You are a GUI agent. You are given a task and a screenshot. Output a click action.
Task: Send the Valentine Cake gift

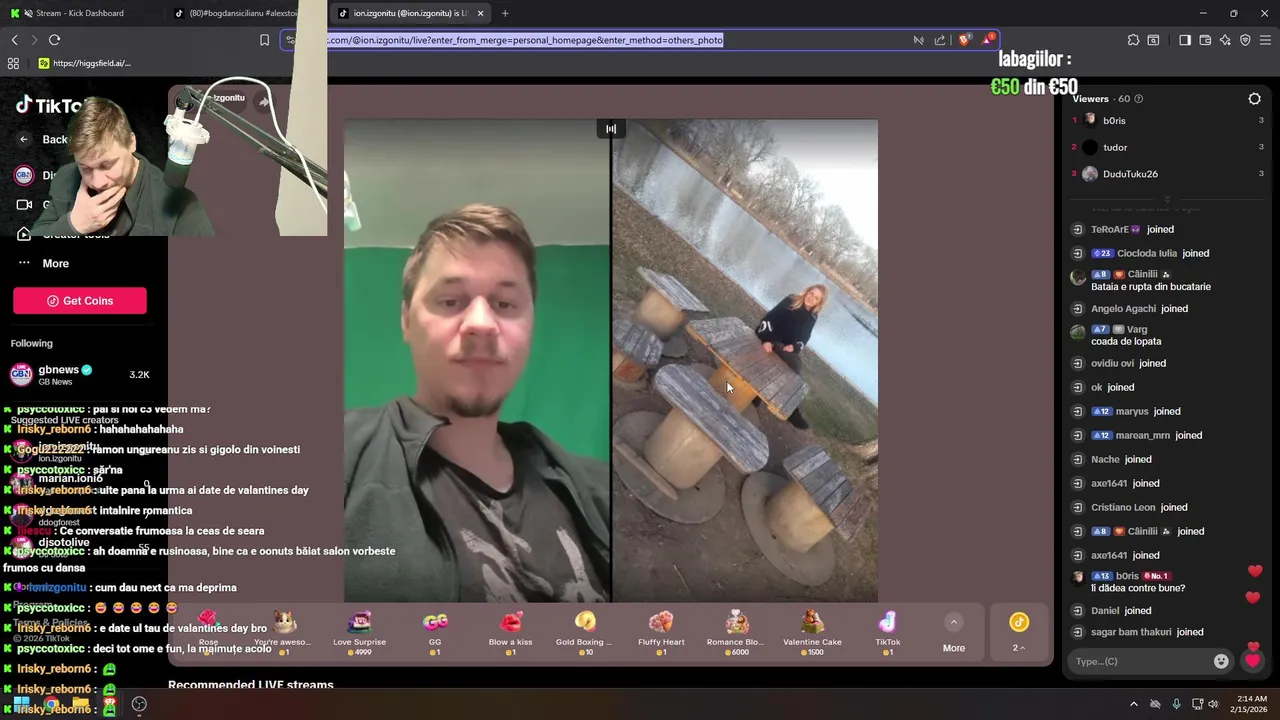tap(812, 633)
